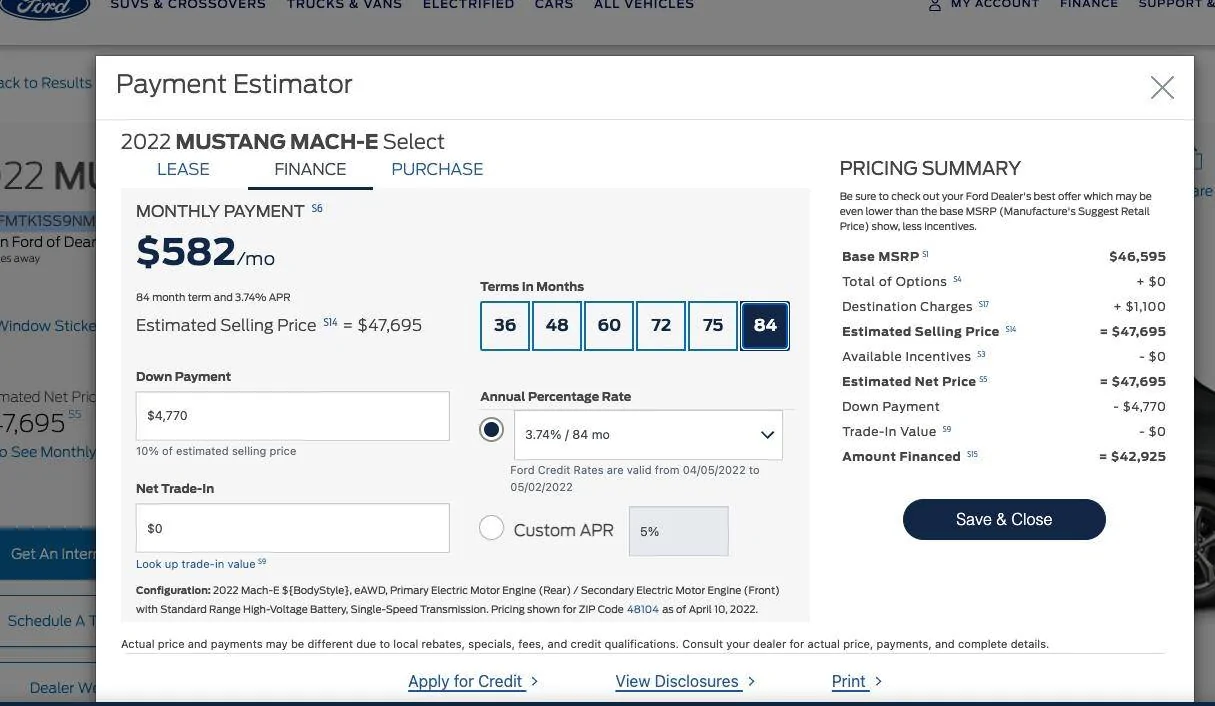Viewport: 1215px width, 706px height.
Task: Click the $582/mo monthly payment amount
Action: (x=205, y=253)
